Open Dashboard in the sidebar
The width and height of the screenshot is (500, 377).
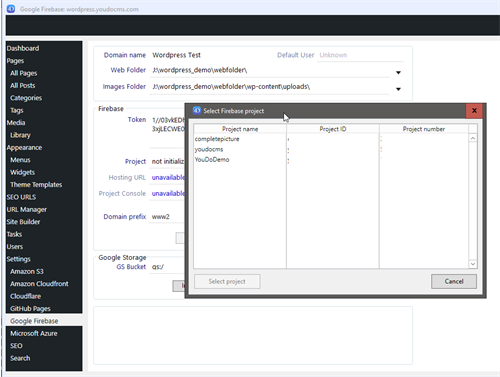pos(23,48)
